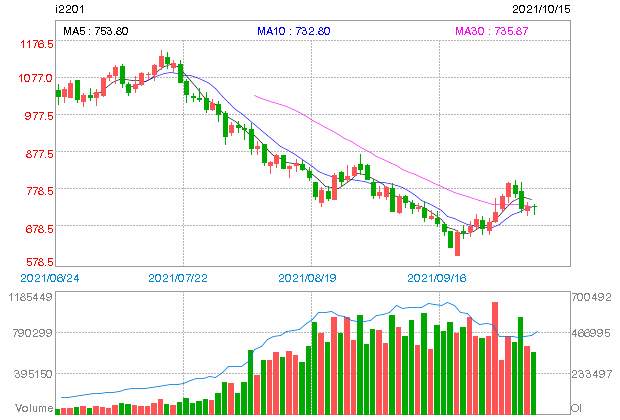Select the MA30 : 735.87 indicator

point(491,31)
